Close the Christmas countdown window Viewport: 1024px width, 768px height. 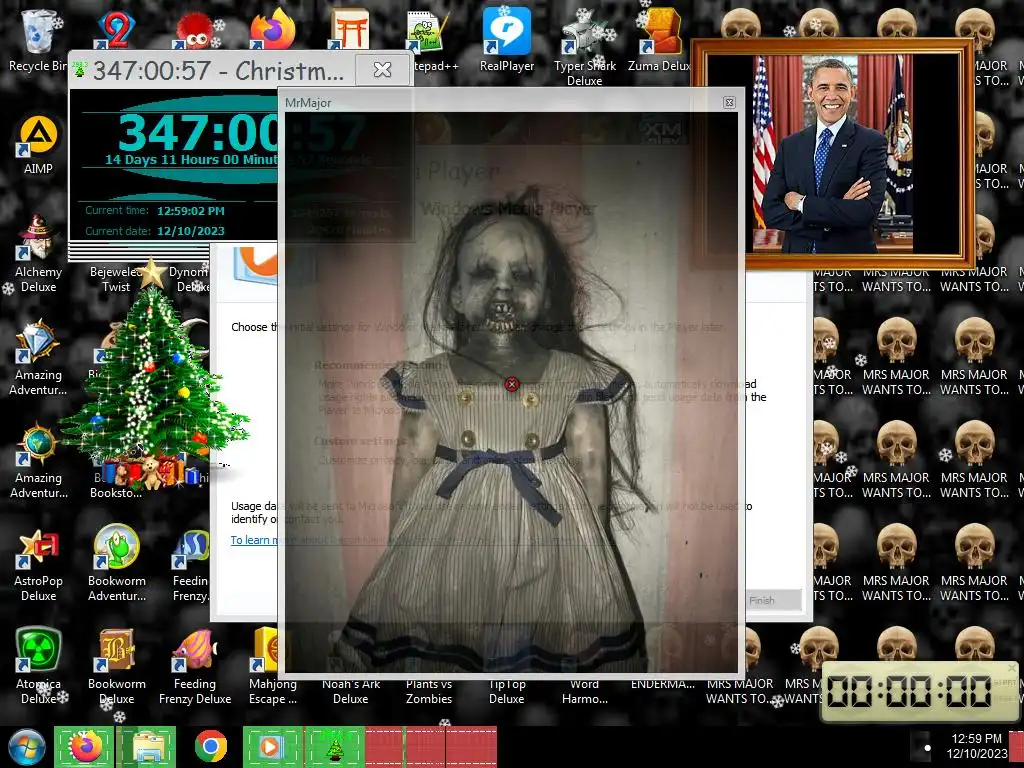[383, 69]
